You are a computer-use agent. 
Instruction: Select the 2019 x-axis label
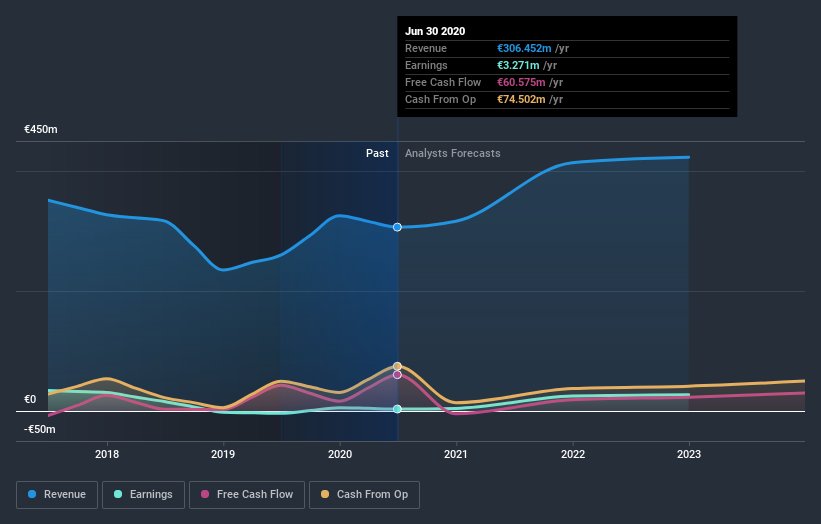(x=223, y=454)
